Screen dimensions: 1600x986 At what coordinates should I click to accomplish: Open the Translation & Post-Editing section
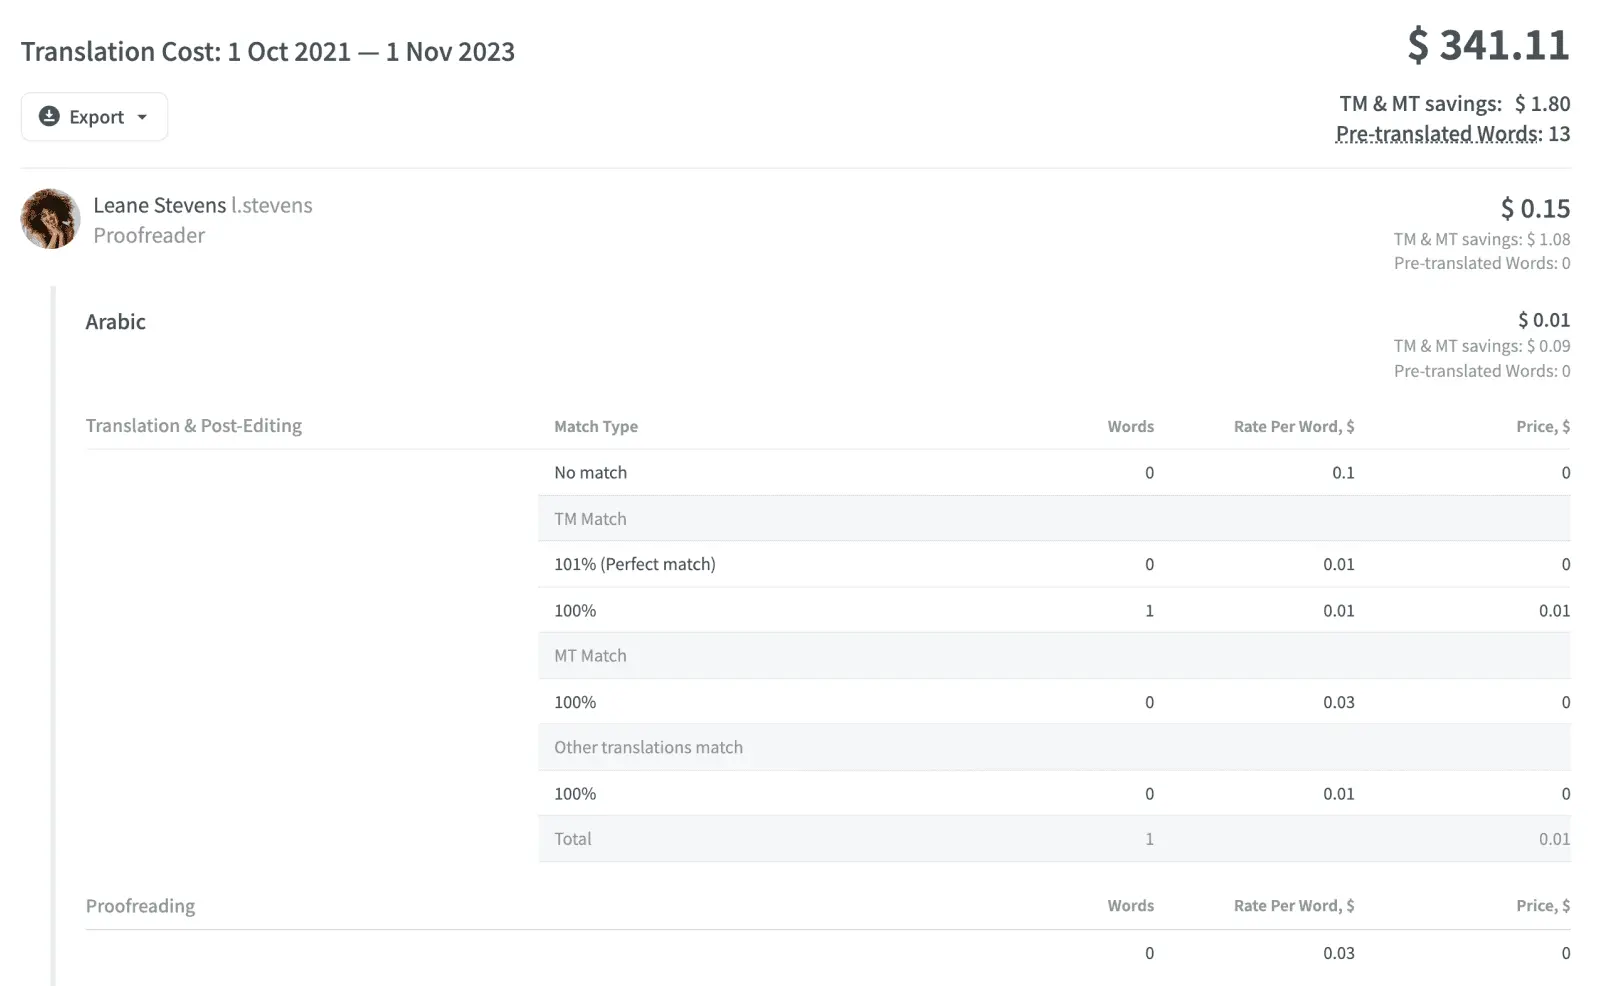click(x=193, y=425)
